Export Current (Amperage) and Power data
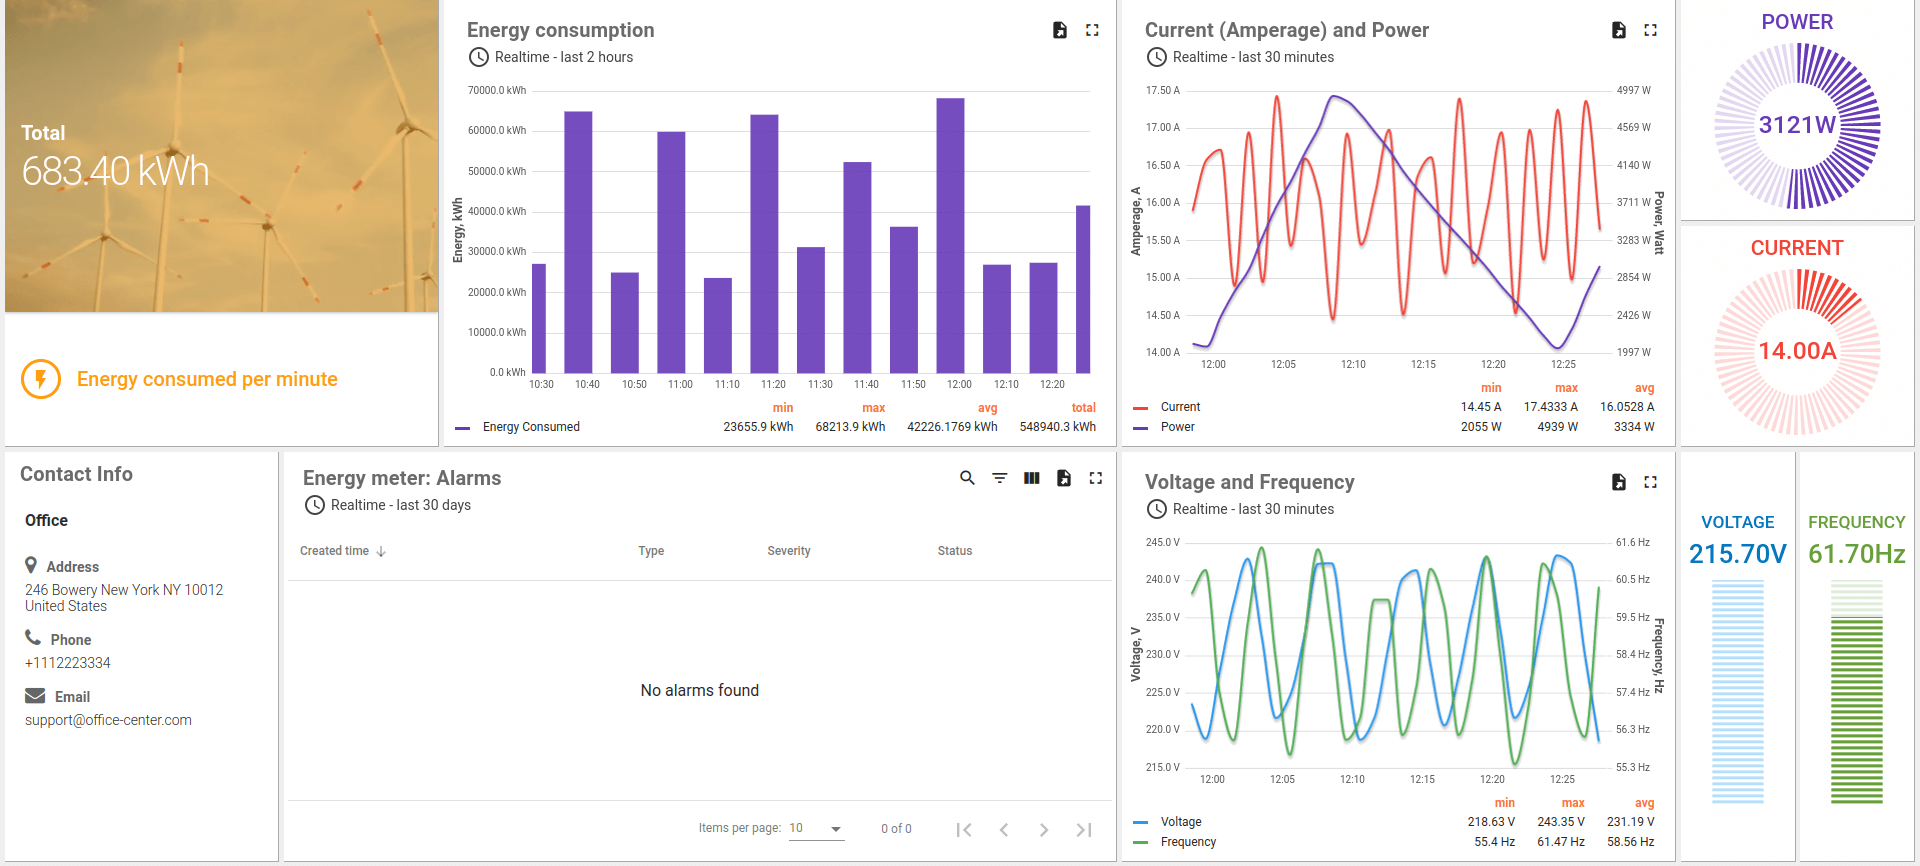This screenshot has height=866, width=1920. click(x=1618, y=31)
